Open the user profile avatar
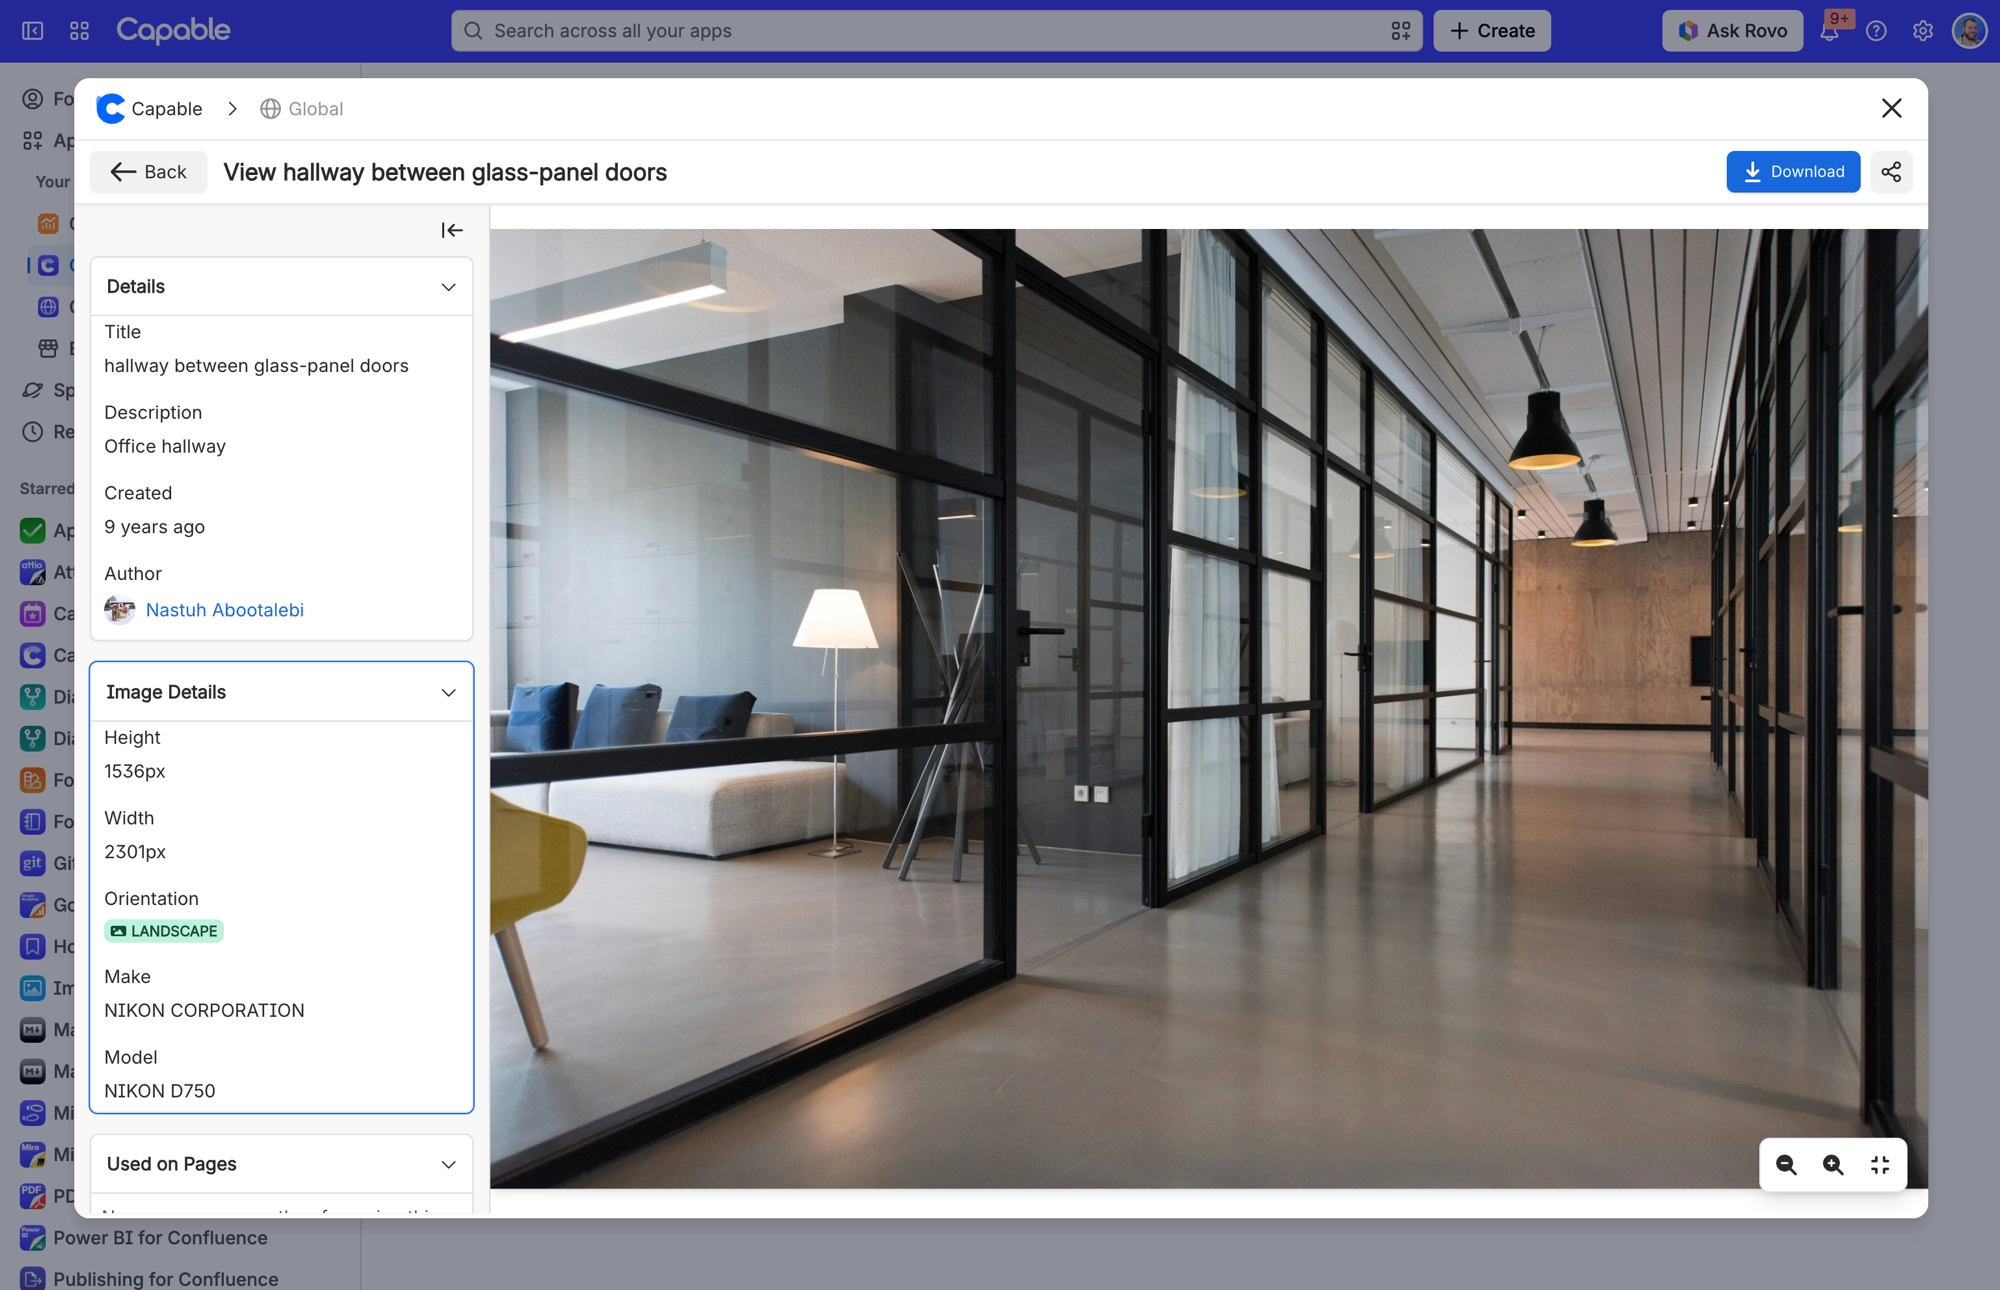 [x=1969, y=31]
